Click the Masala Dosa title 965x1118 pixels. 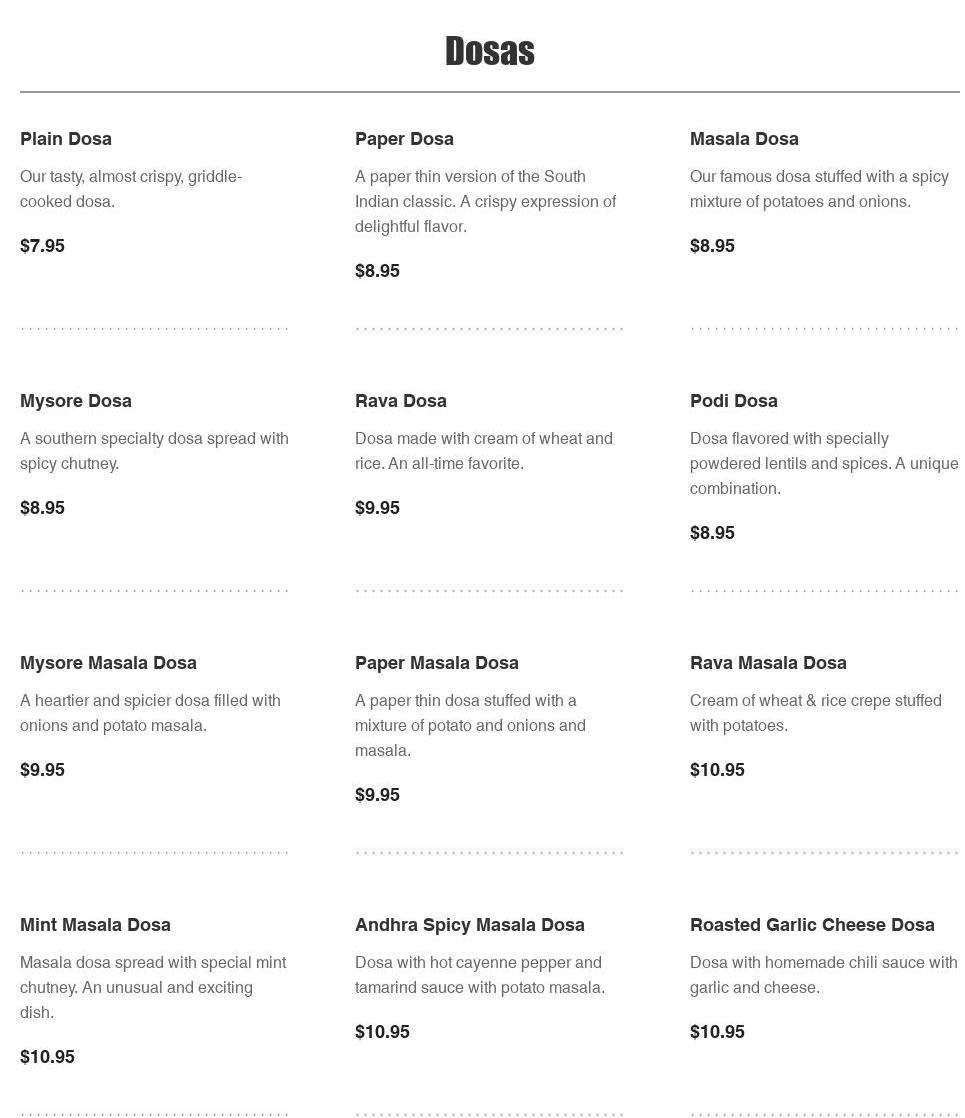[x=744, y=139]
